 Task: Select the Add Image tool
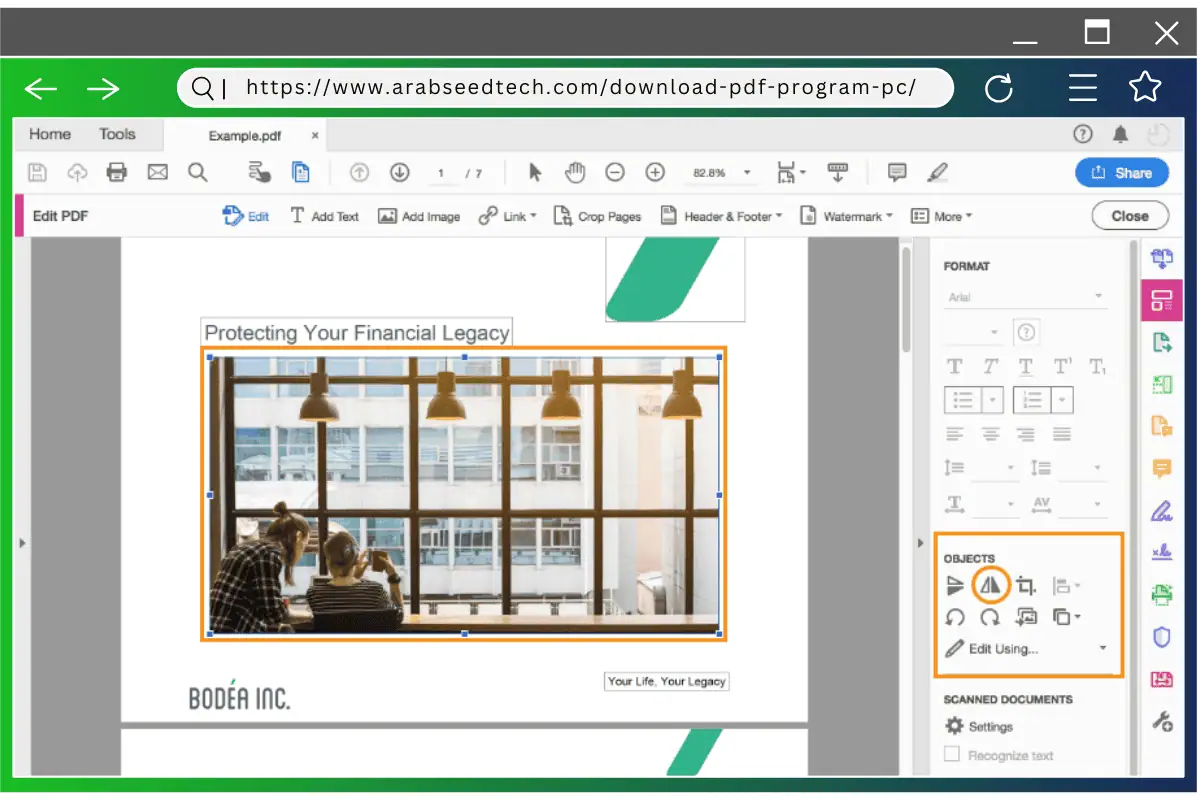point(419,215)
